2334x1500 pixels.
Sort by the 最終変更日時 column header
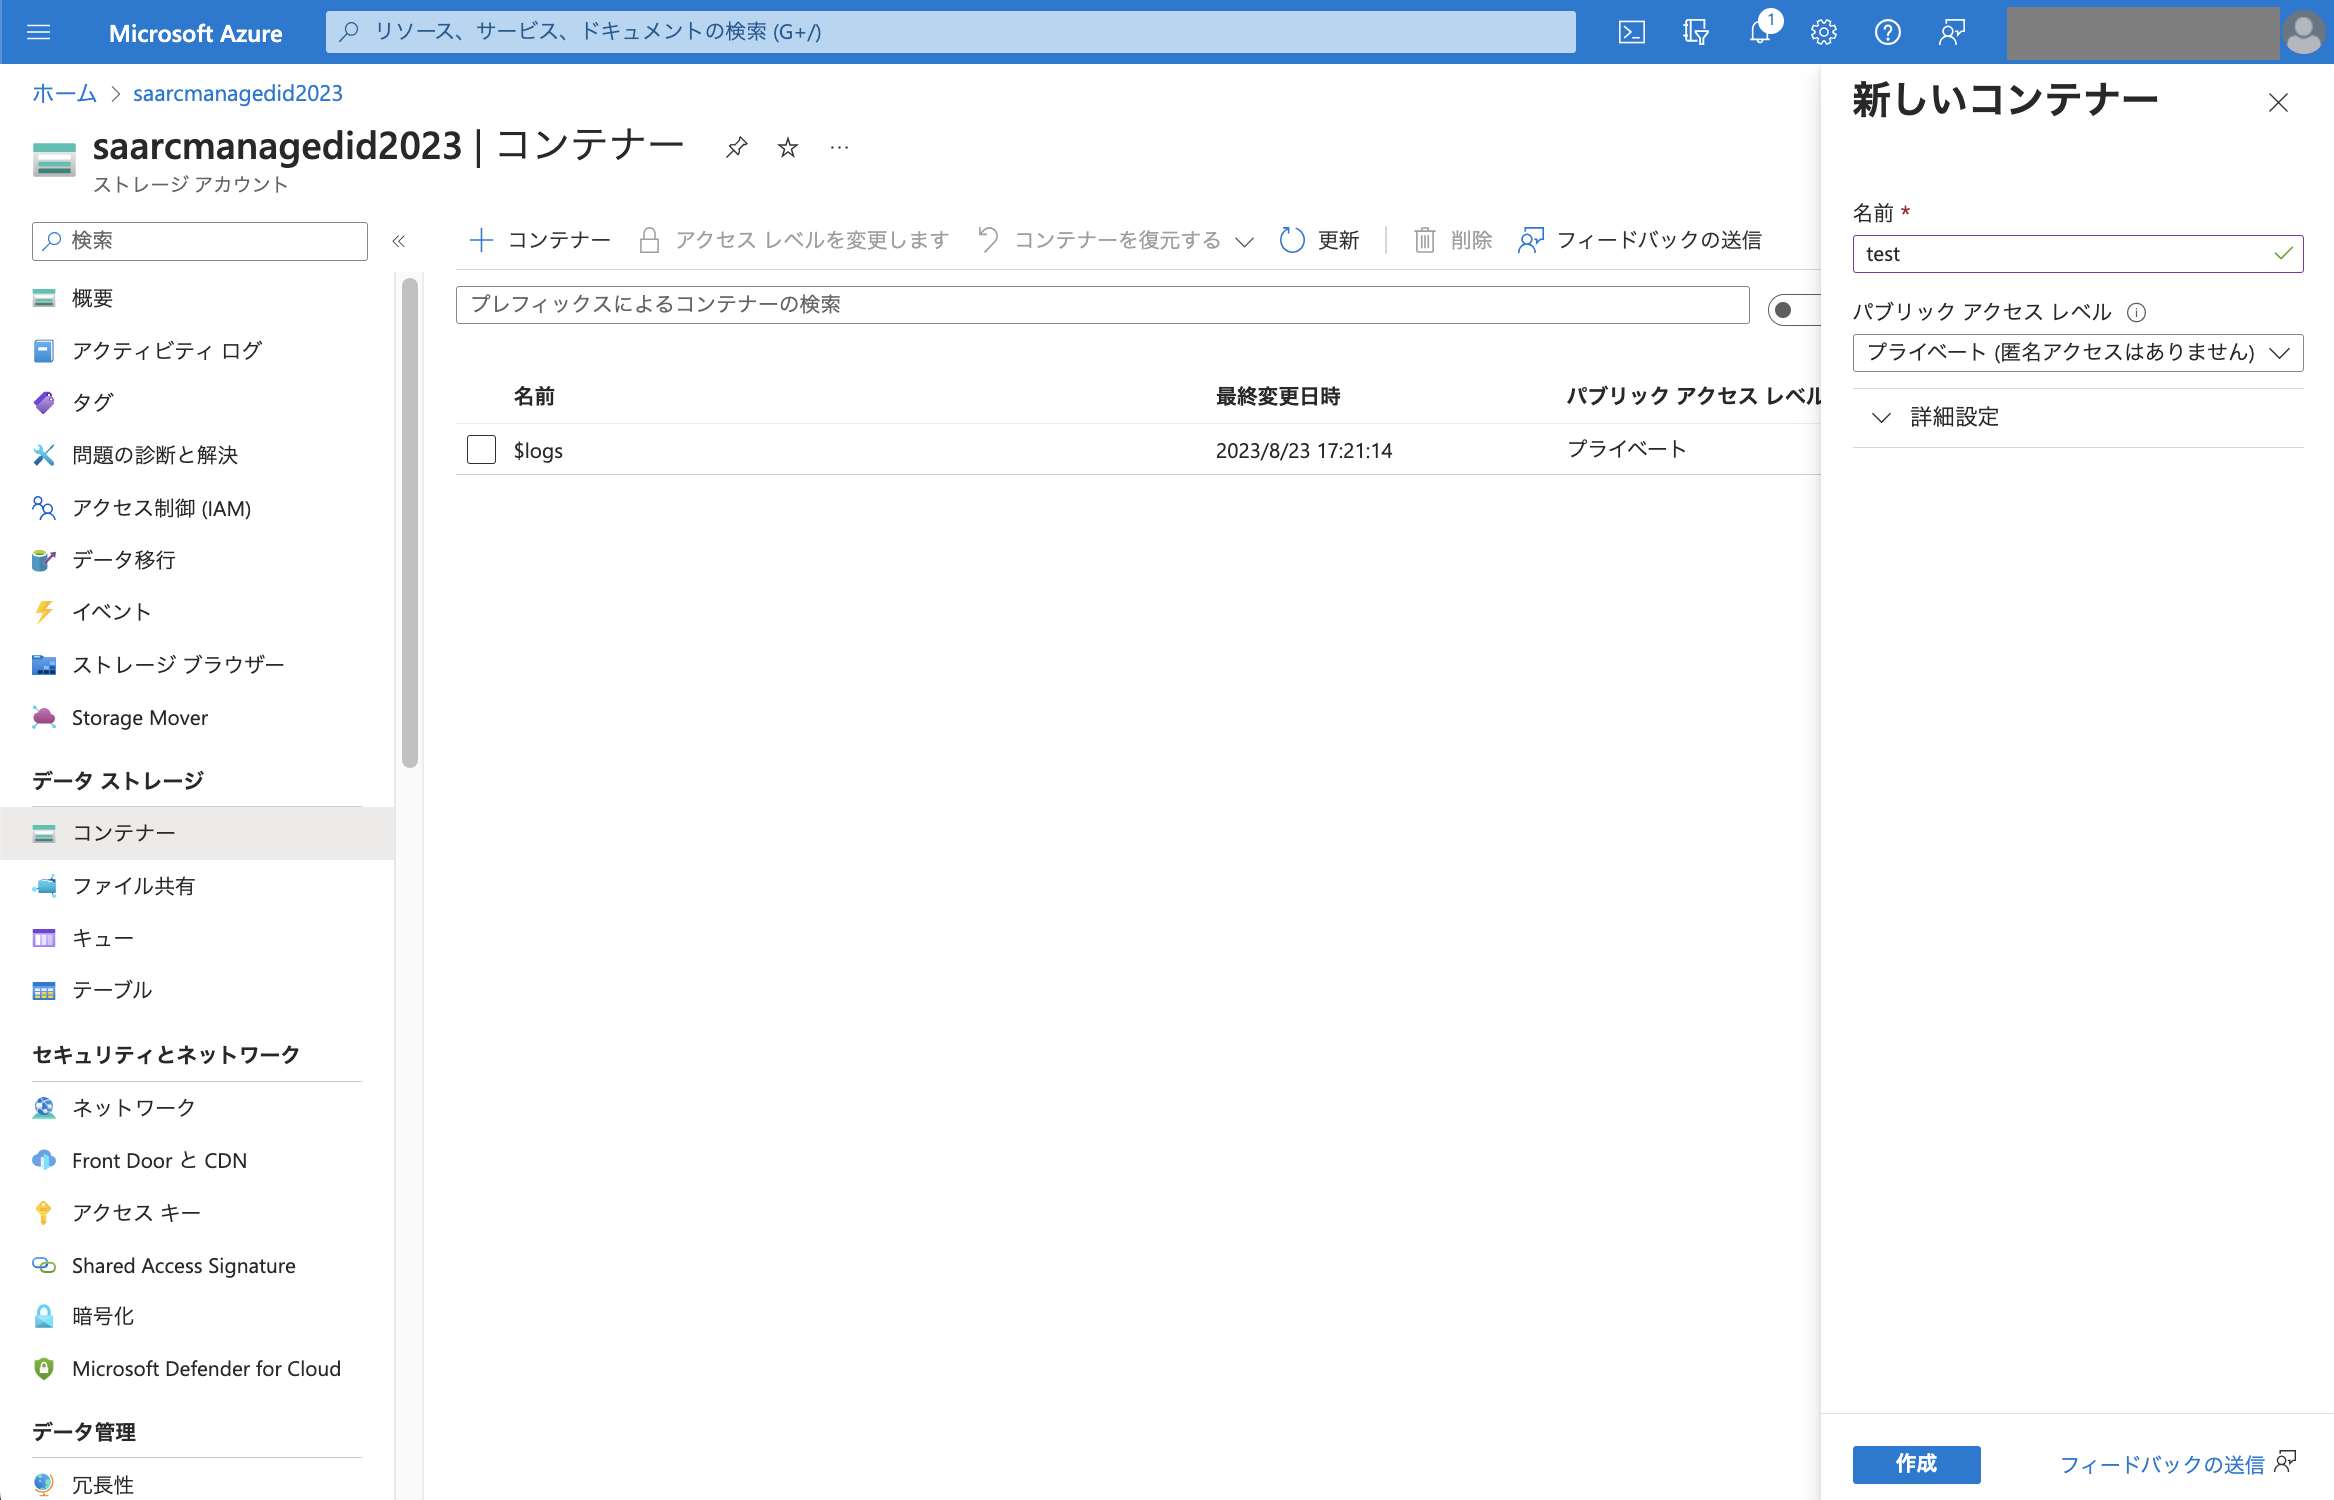click(x=1278, y=396)
